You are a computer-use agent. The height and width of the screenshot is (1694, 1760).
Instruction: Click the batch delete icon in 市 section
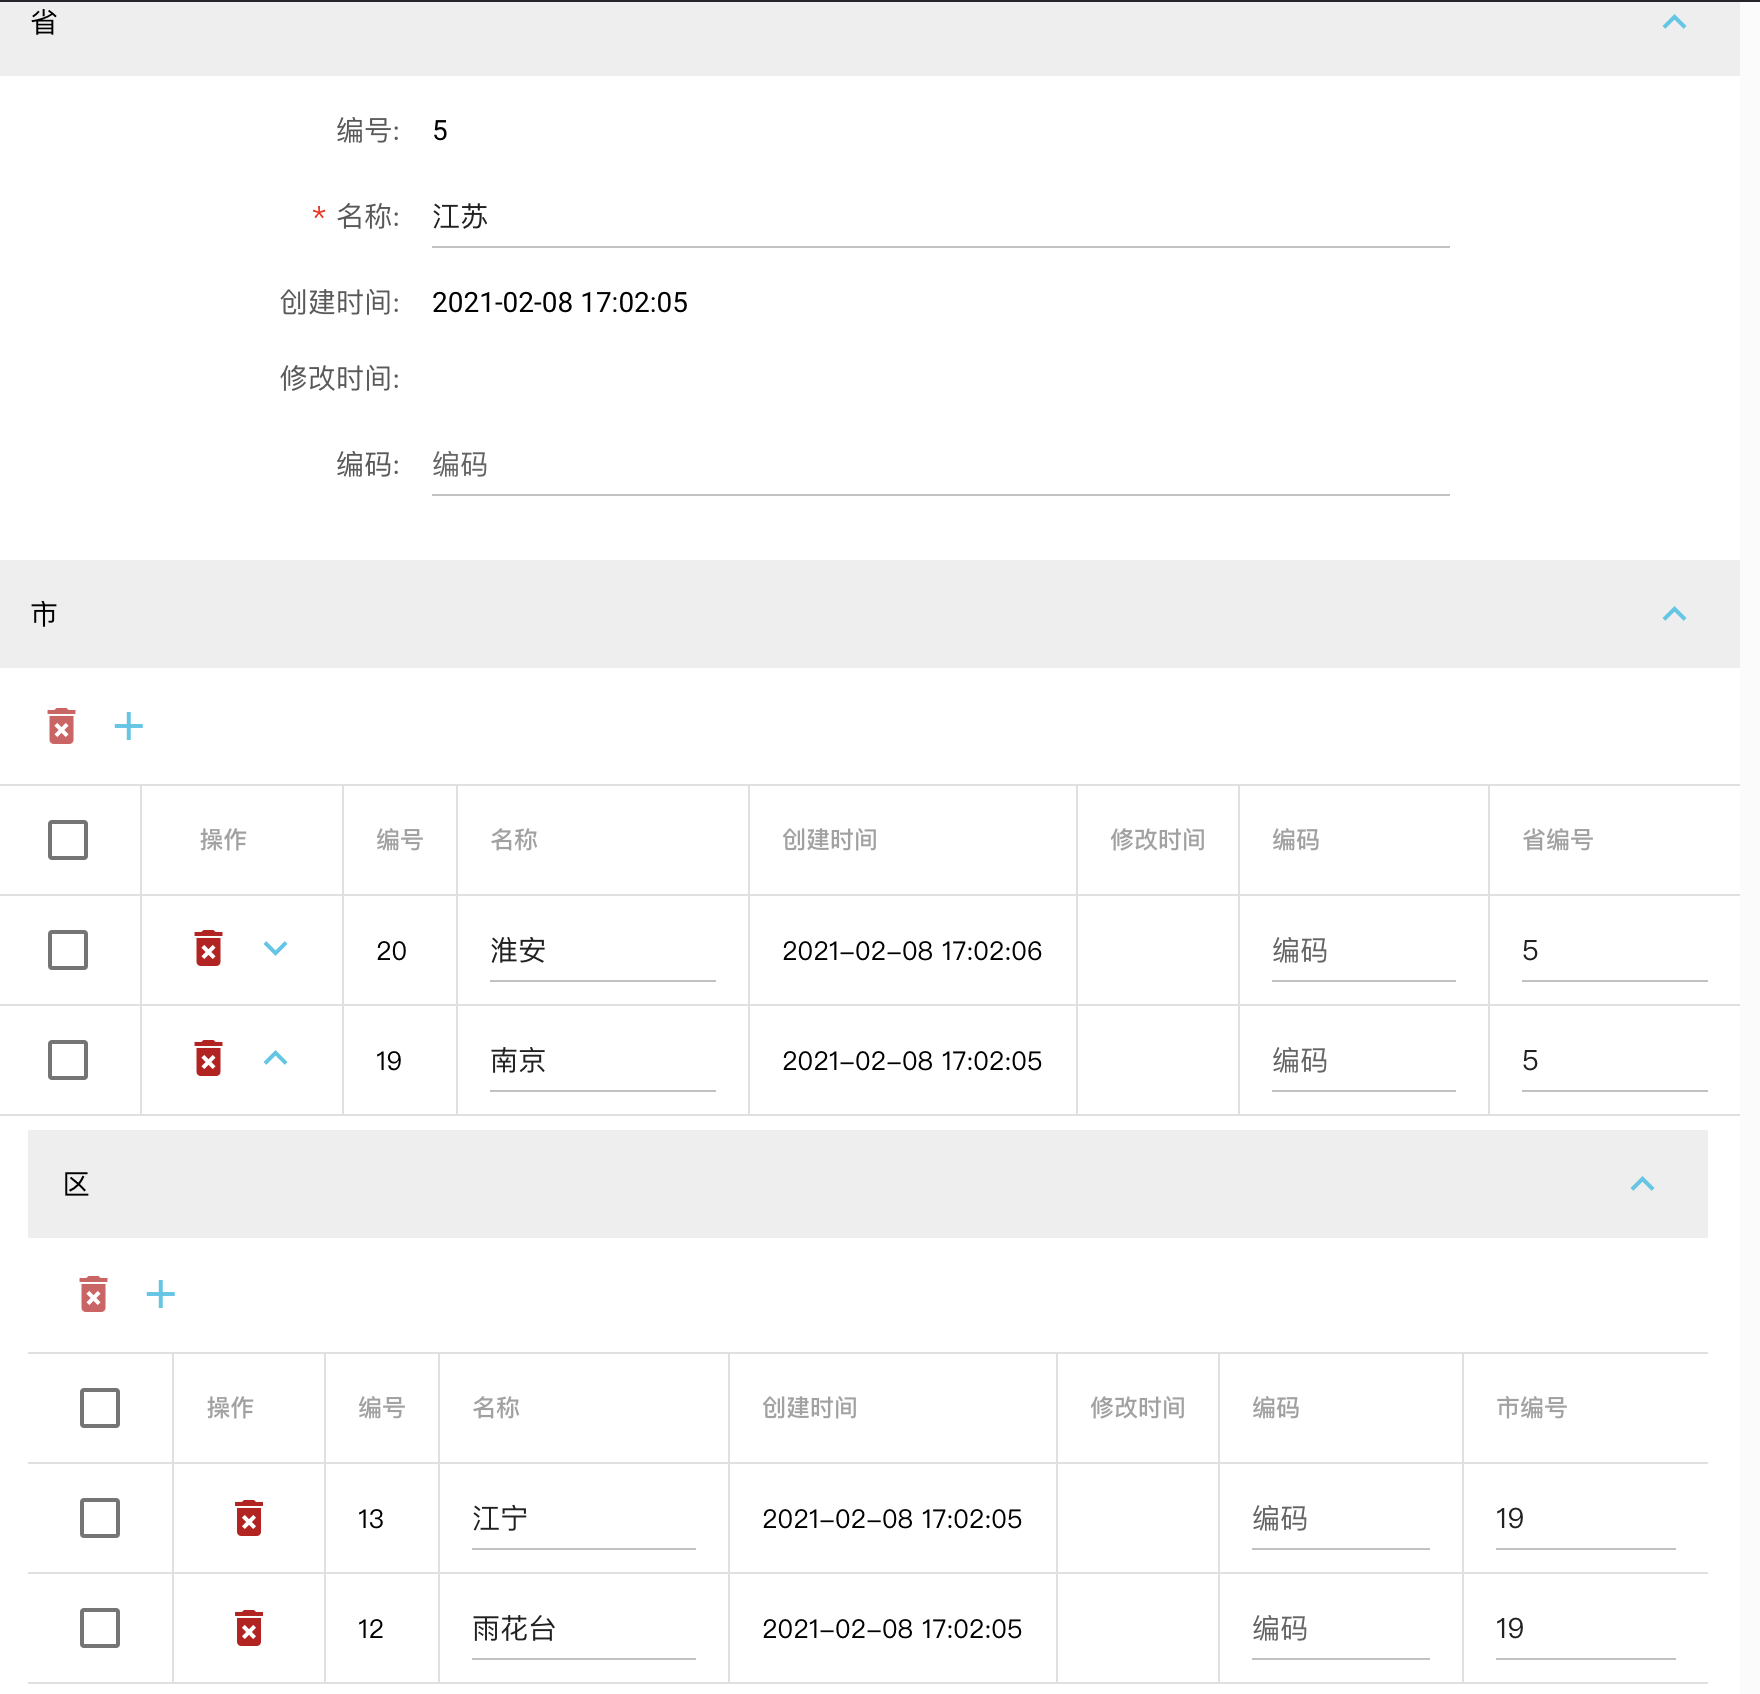tap(62, 726)
